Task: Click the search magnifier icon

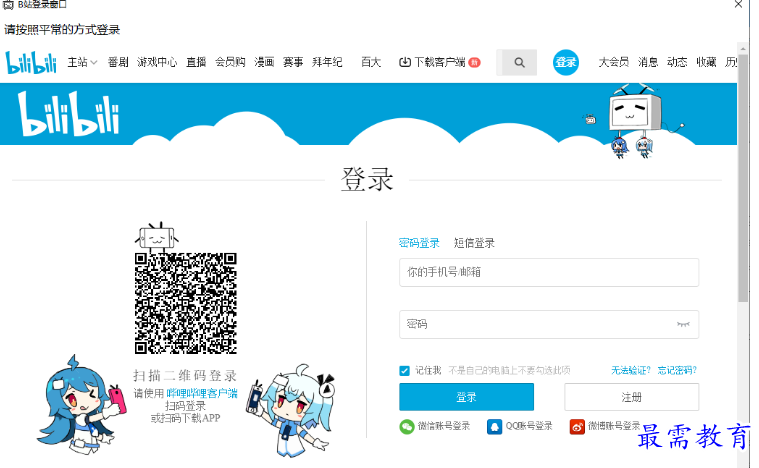Action: pyautogui.click(x=519, y=62)
